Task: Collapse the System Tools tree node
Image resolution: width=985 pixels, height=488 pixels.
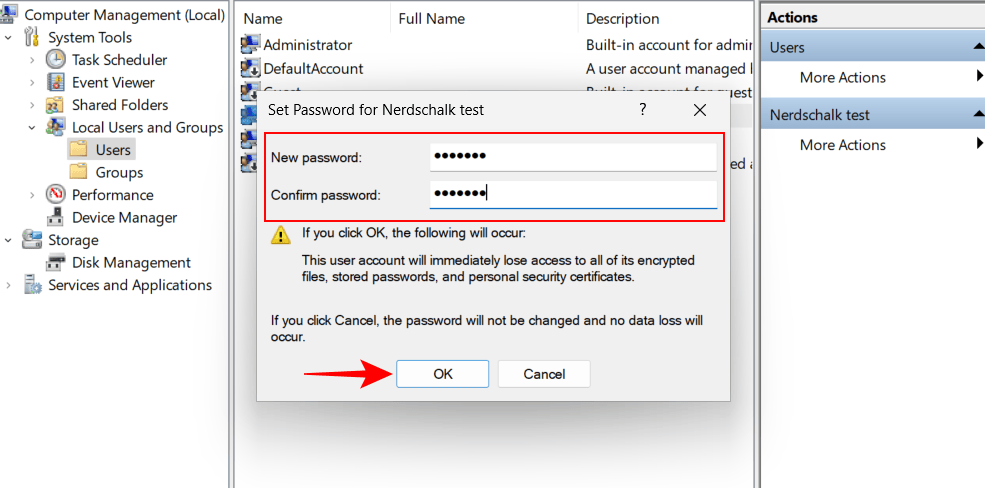Action: click(10, 38)
